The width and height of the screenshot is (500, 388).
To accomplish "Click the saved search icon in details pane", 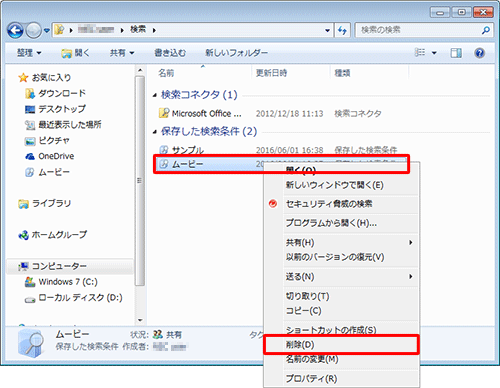I will click(31, 343).
